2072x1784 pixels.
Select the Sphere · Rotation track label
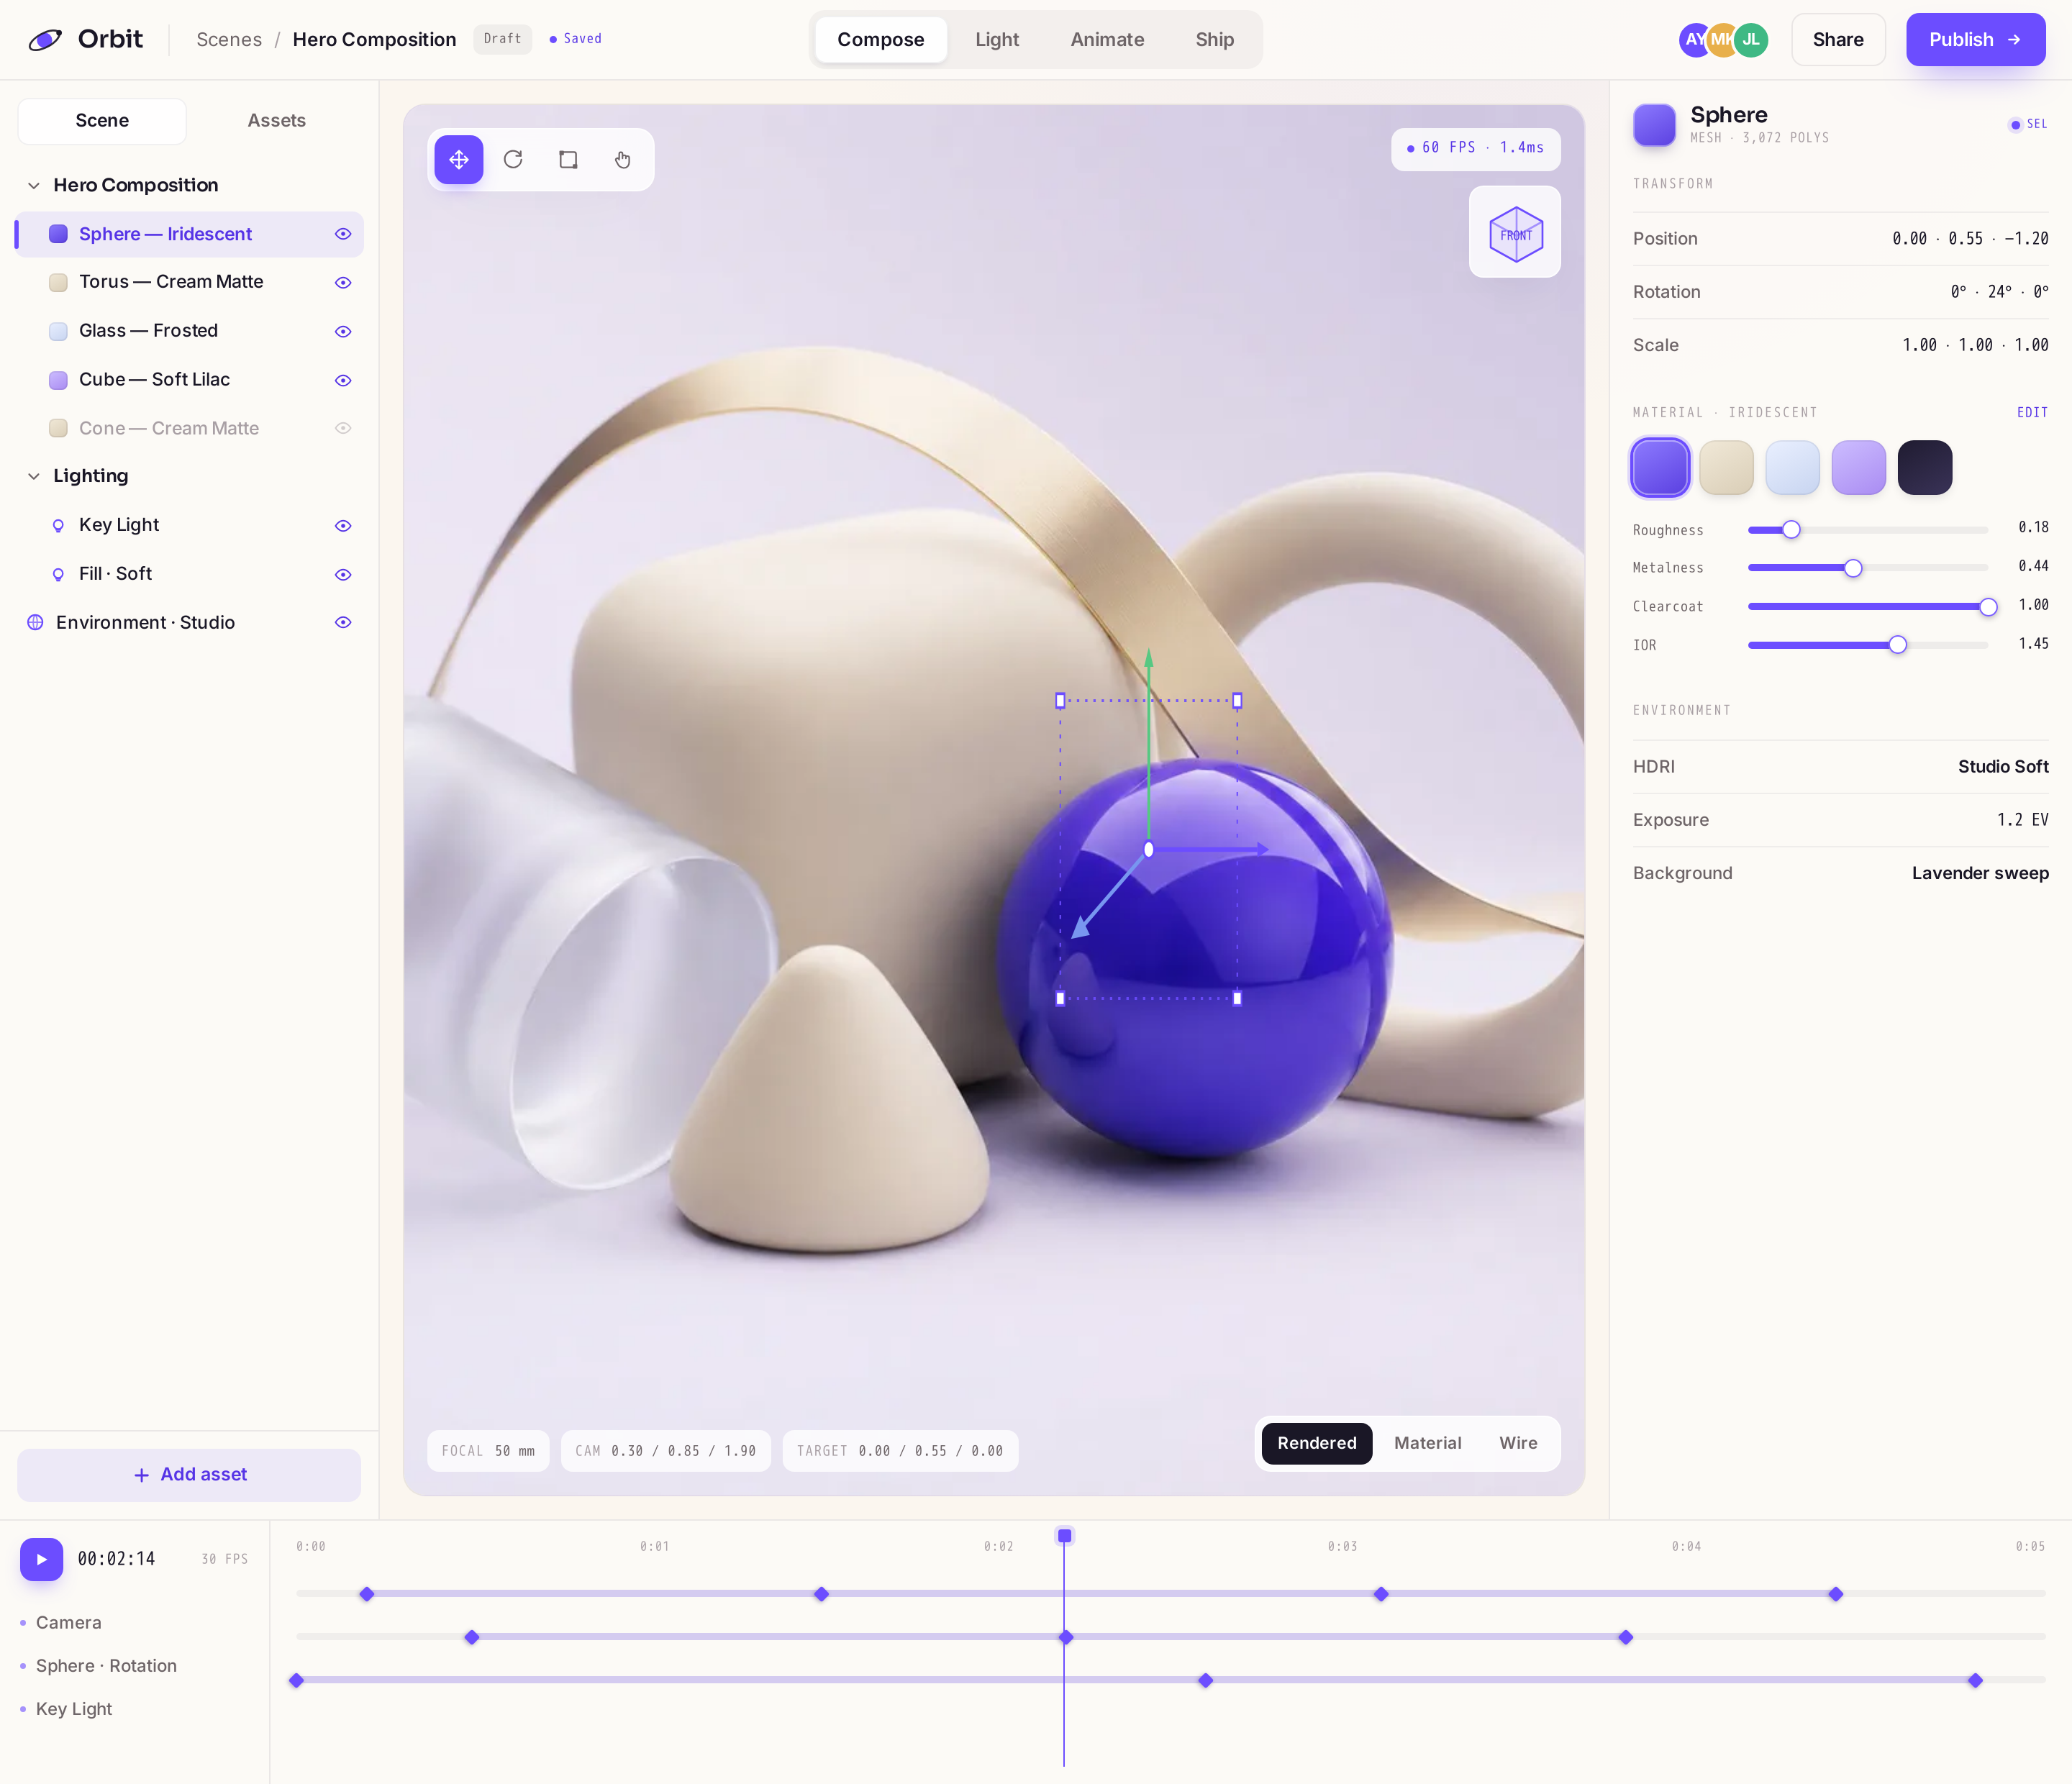(106, 1666)
